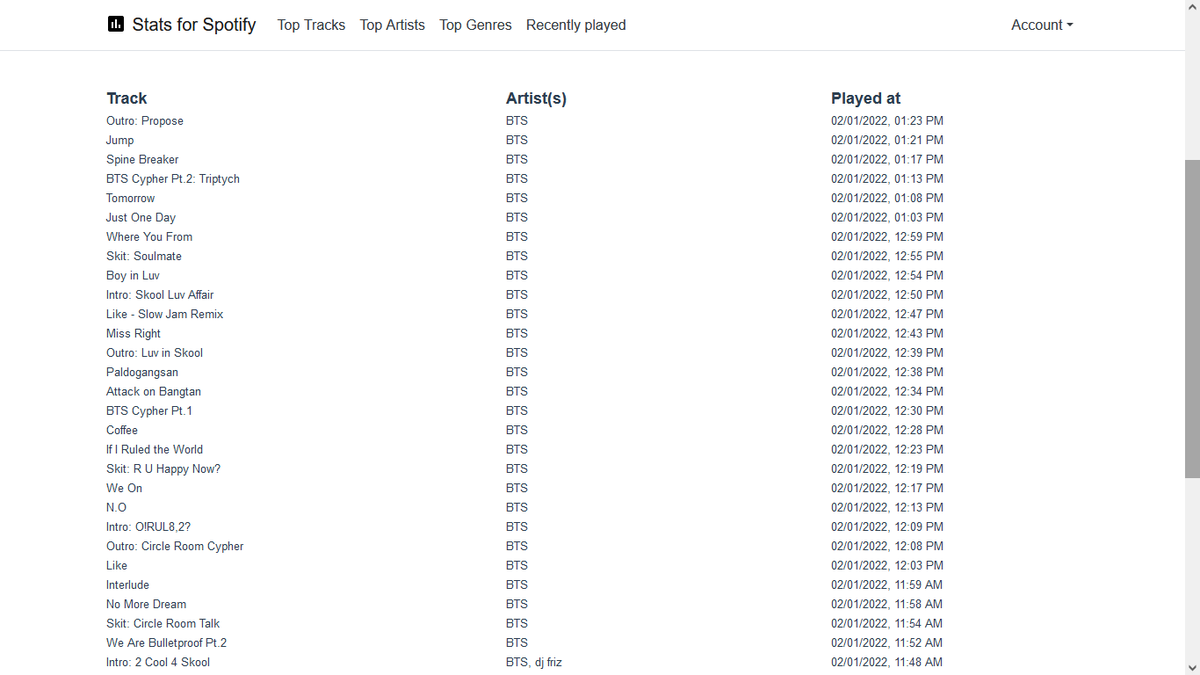Select 'BTS Cypher Pt.1' track

tap(149, 411)
